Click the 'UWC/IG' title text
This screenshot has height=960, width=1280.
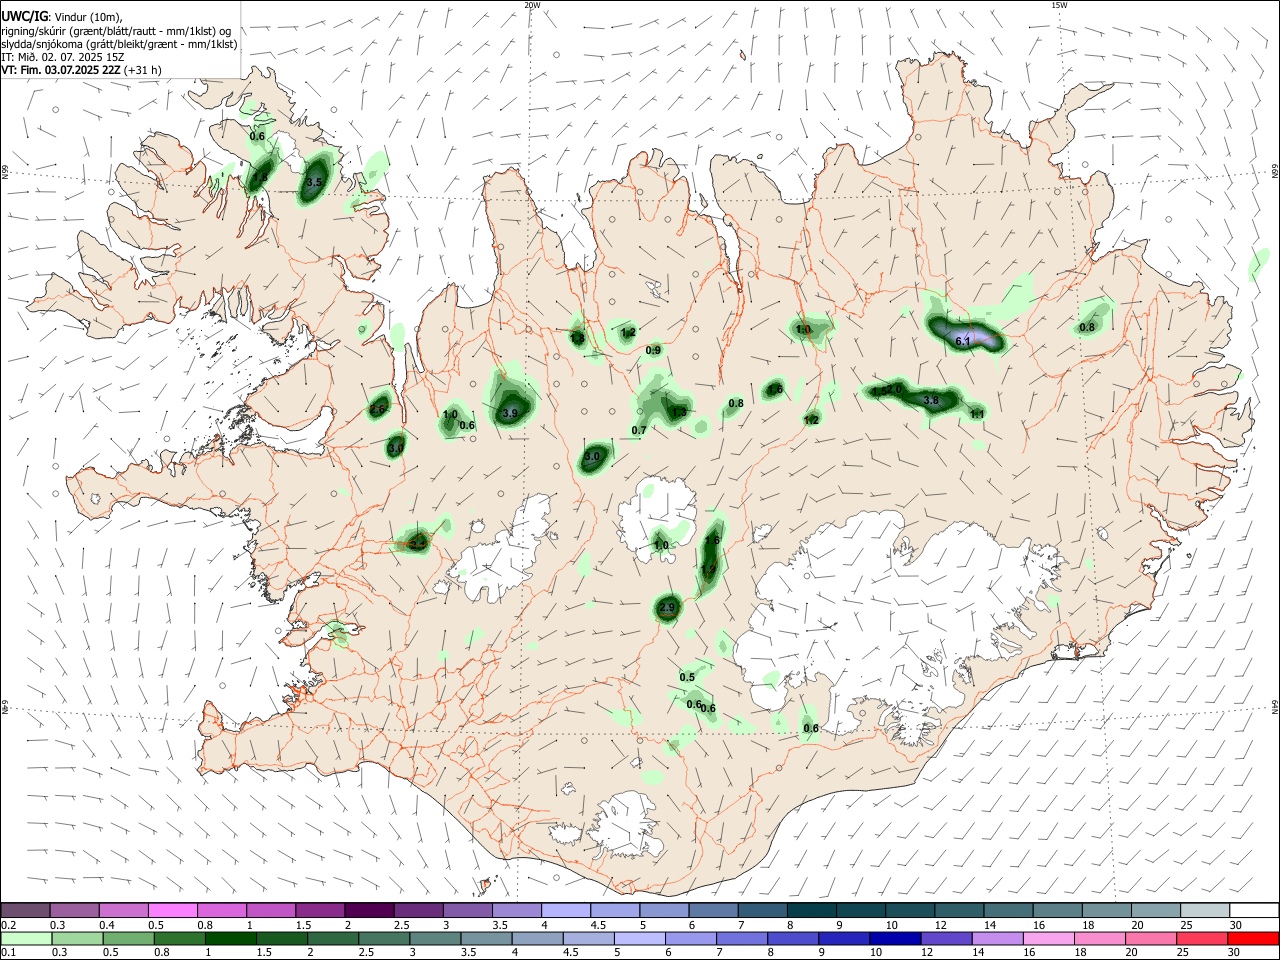coord(25,16)
